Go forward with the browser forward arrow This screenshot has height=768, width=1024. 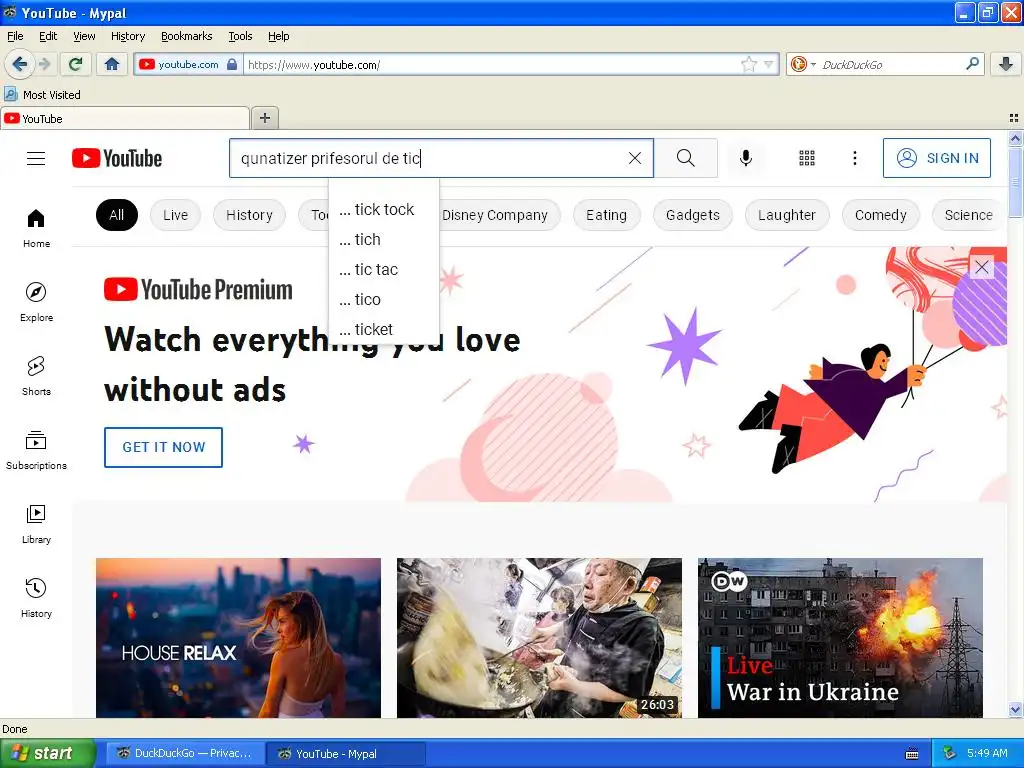click(44, 64)
